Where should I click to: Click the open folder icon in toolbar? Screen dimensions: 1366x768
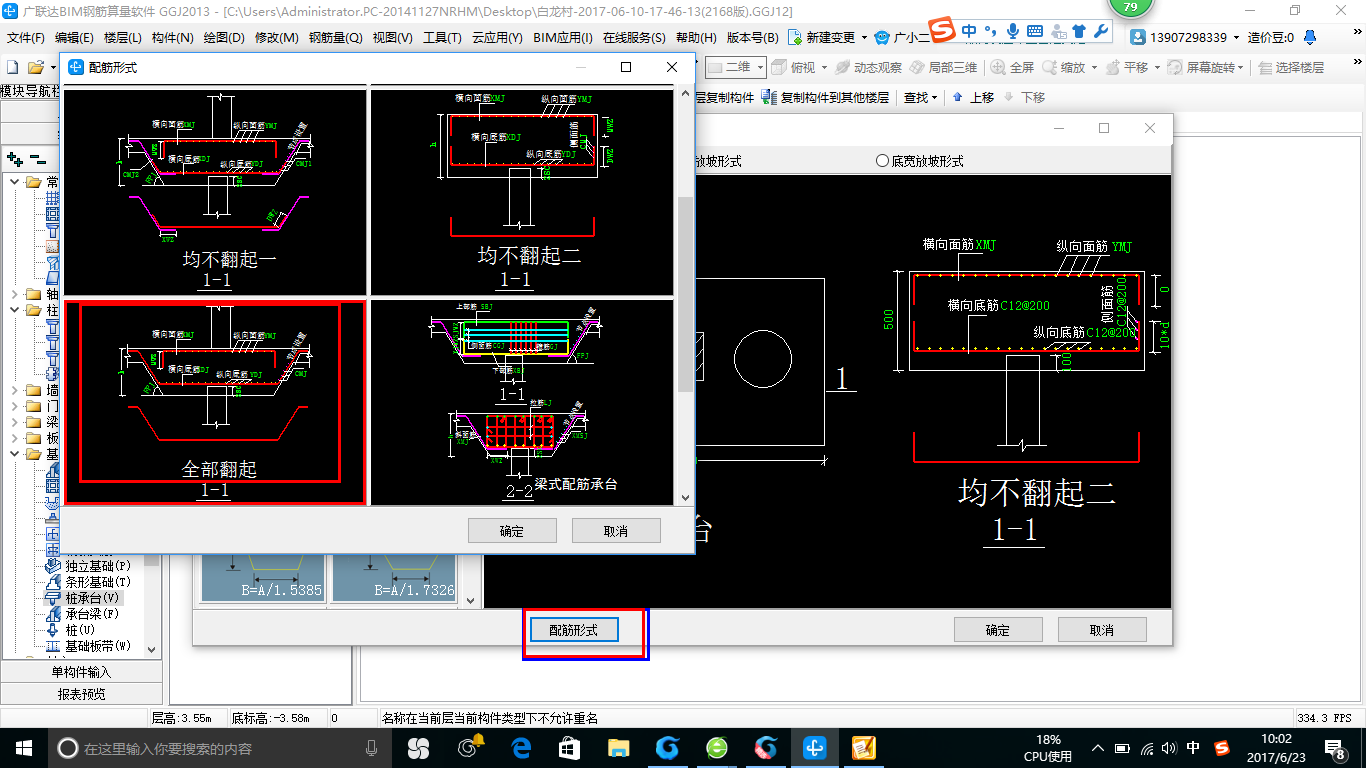(35, 67)
